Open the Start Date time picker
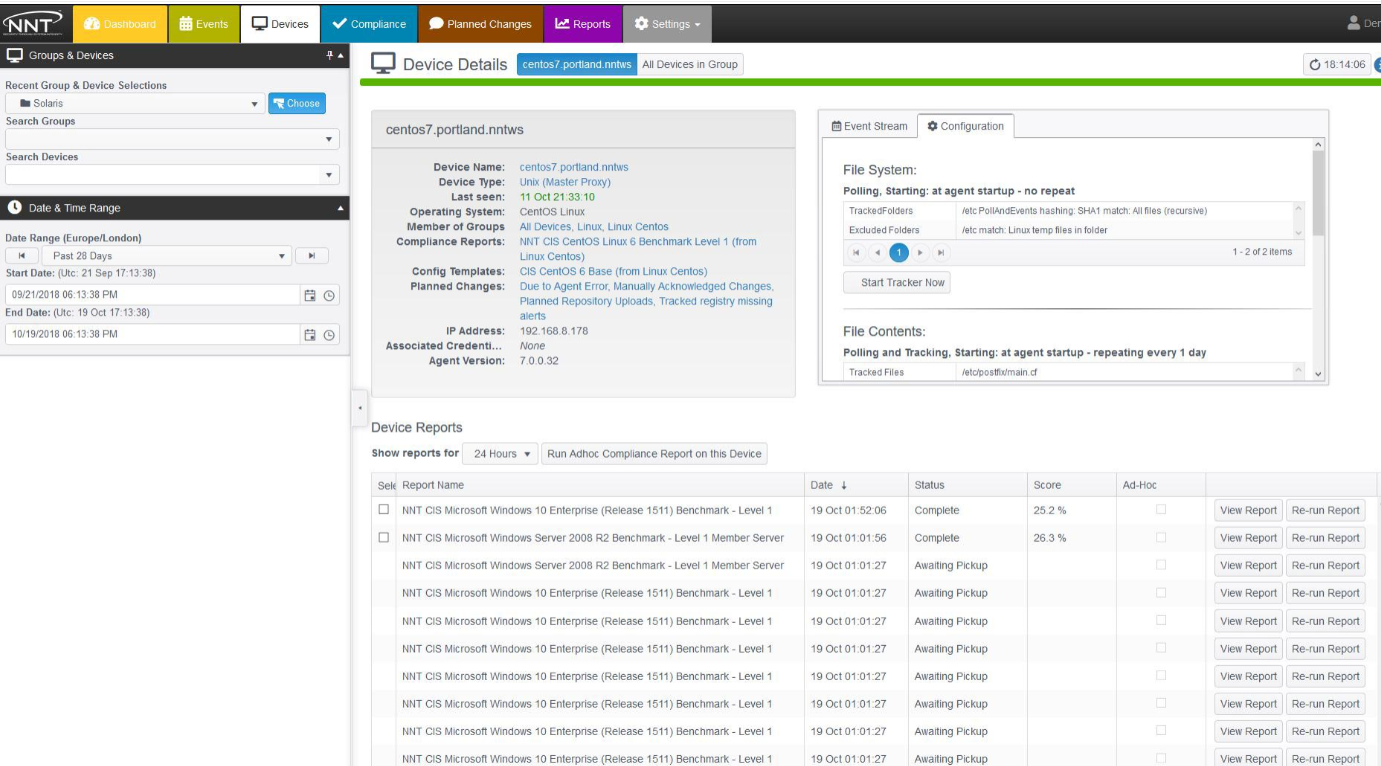Image resolution: width=1381 pixels, height=766 pixels. coord(328,295)
